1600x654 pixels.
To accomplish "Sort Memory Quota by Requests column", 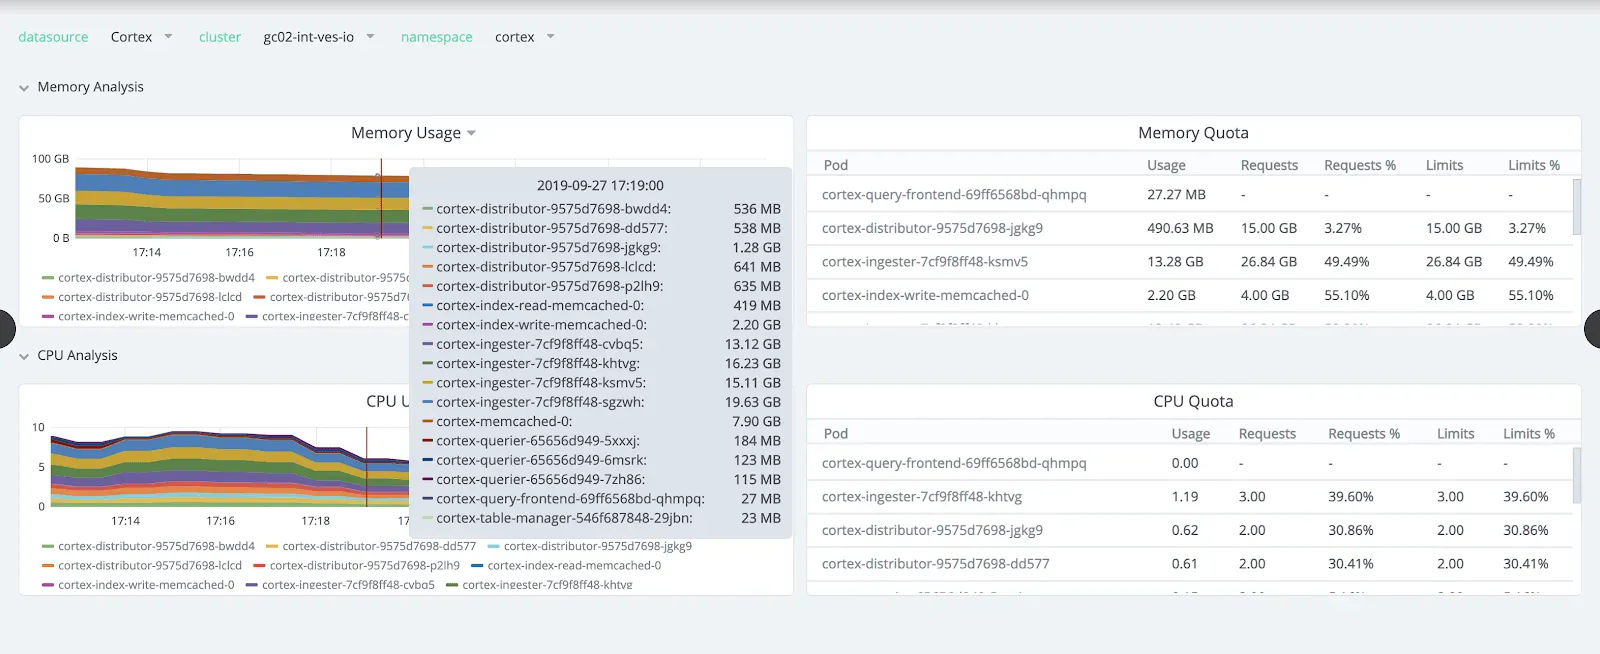I will click(x=1269, y=165).
